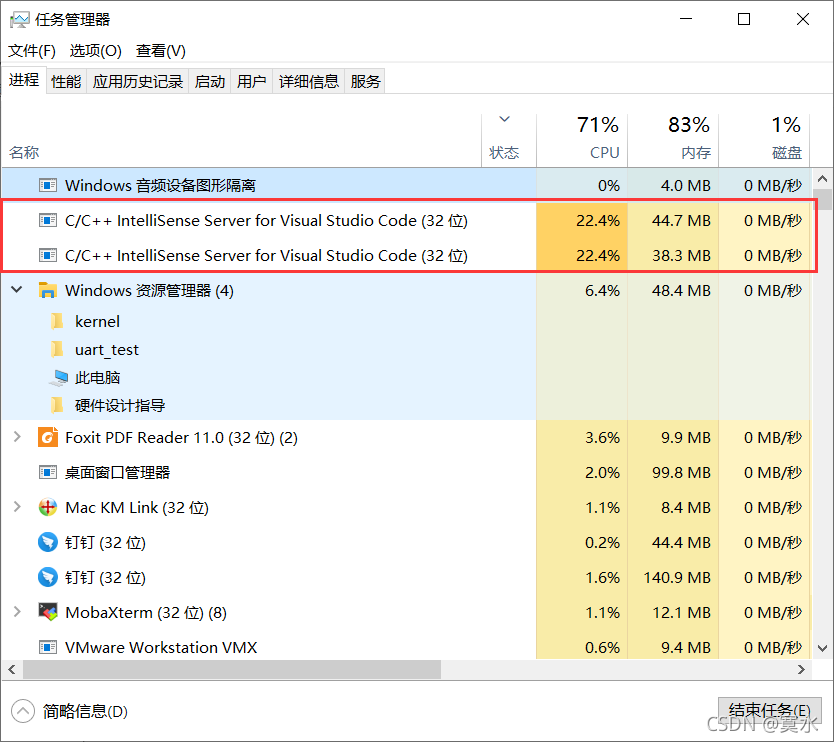The height and width of the screenshot is (742, 834).
Task: Click the 140.9 MB memory value
Action: [x=677, y=578]
